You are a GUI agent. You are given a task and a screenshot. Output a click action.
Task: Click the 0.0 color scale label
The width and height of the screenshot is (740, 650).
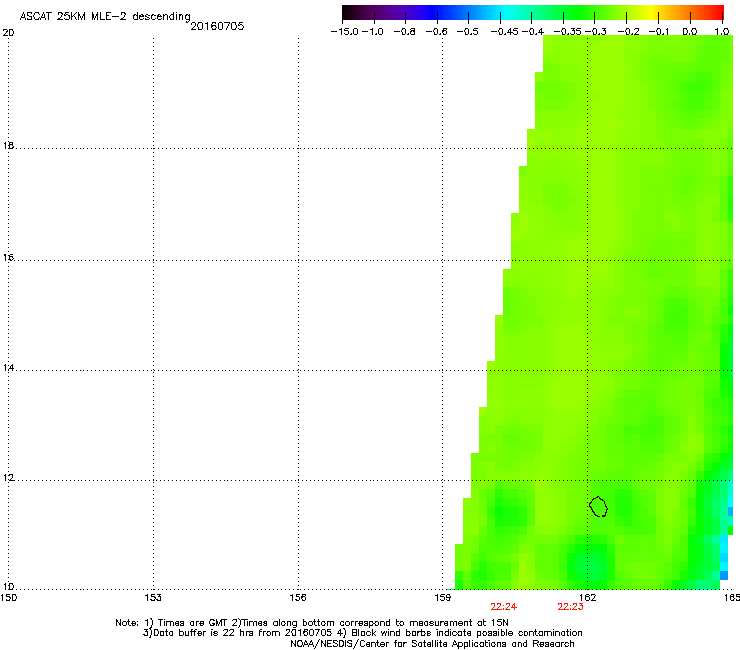(x=690, y=32)
